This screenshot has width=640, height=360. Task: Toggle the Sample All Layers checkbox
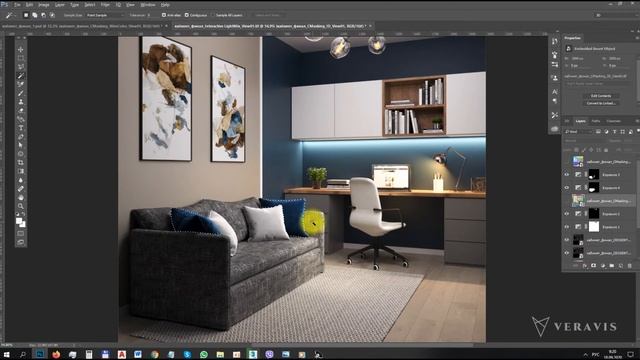click(x=213, y=15)
